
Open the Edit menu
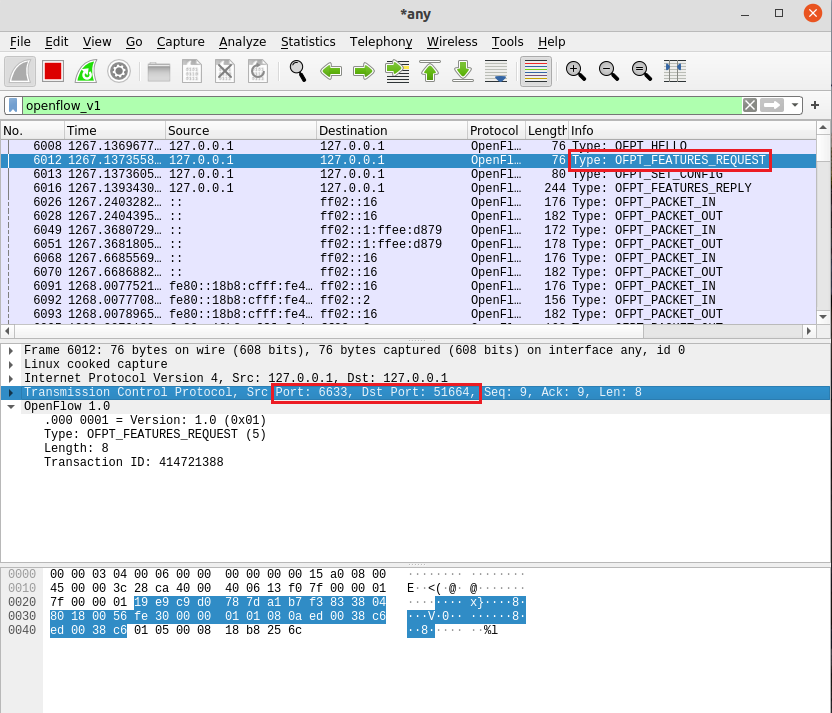point(56,41)
